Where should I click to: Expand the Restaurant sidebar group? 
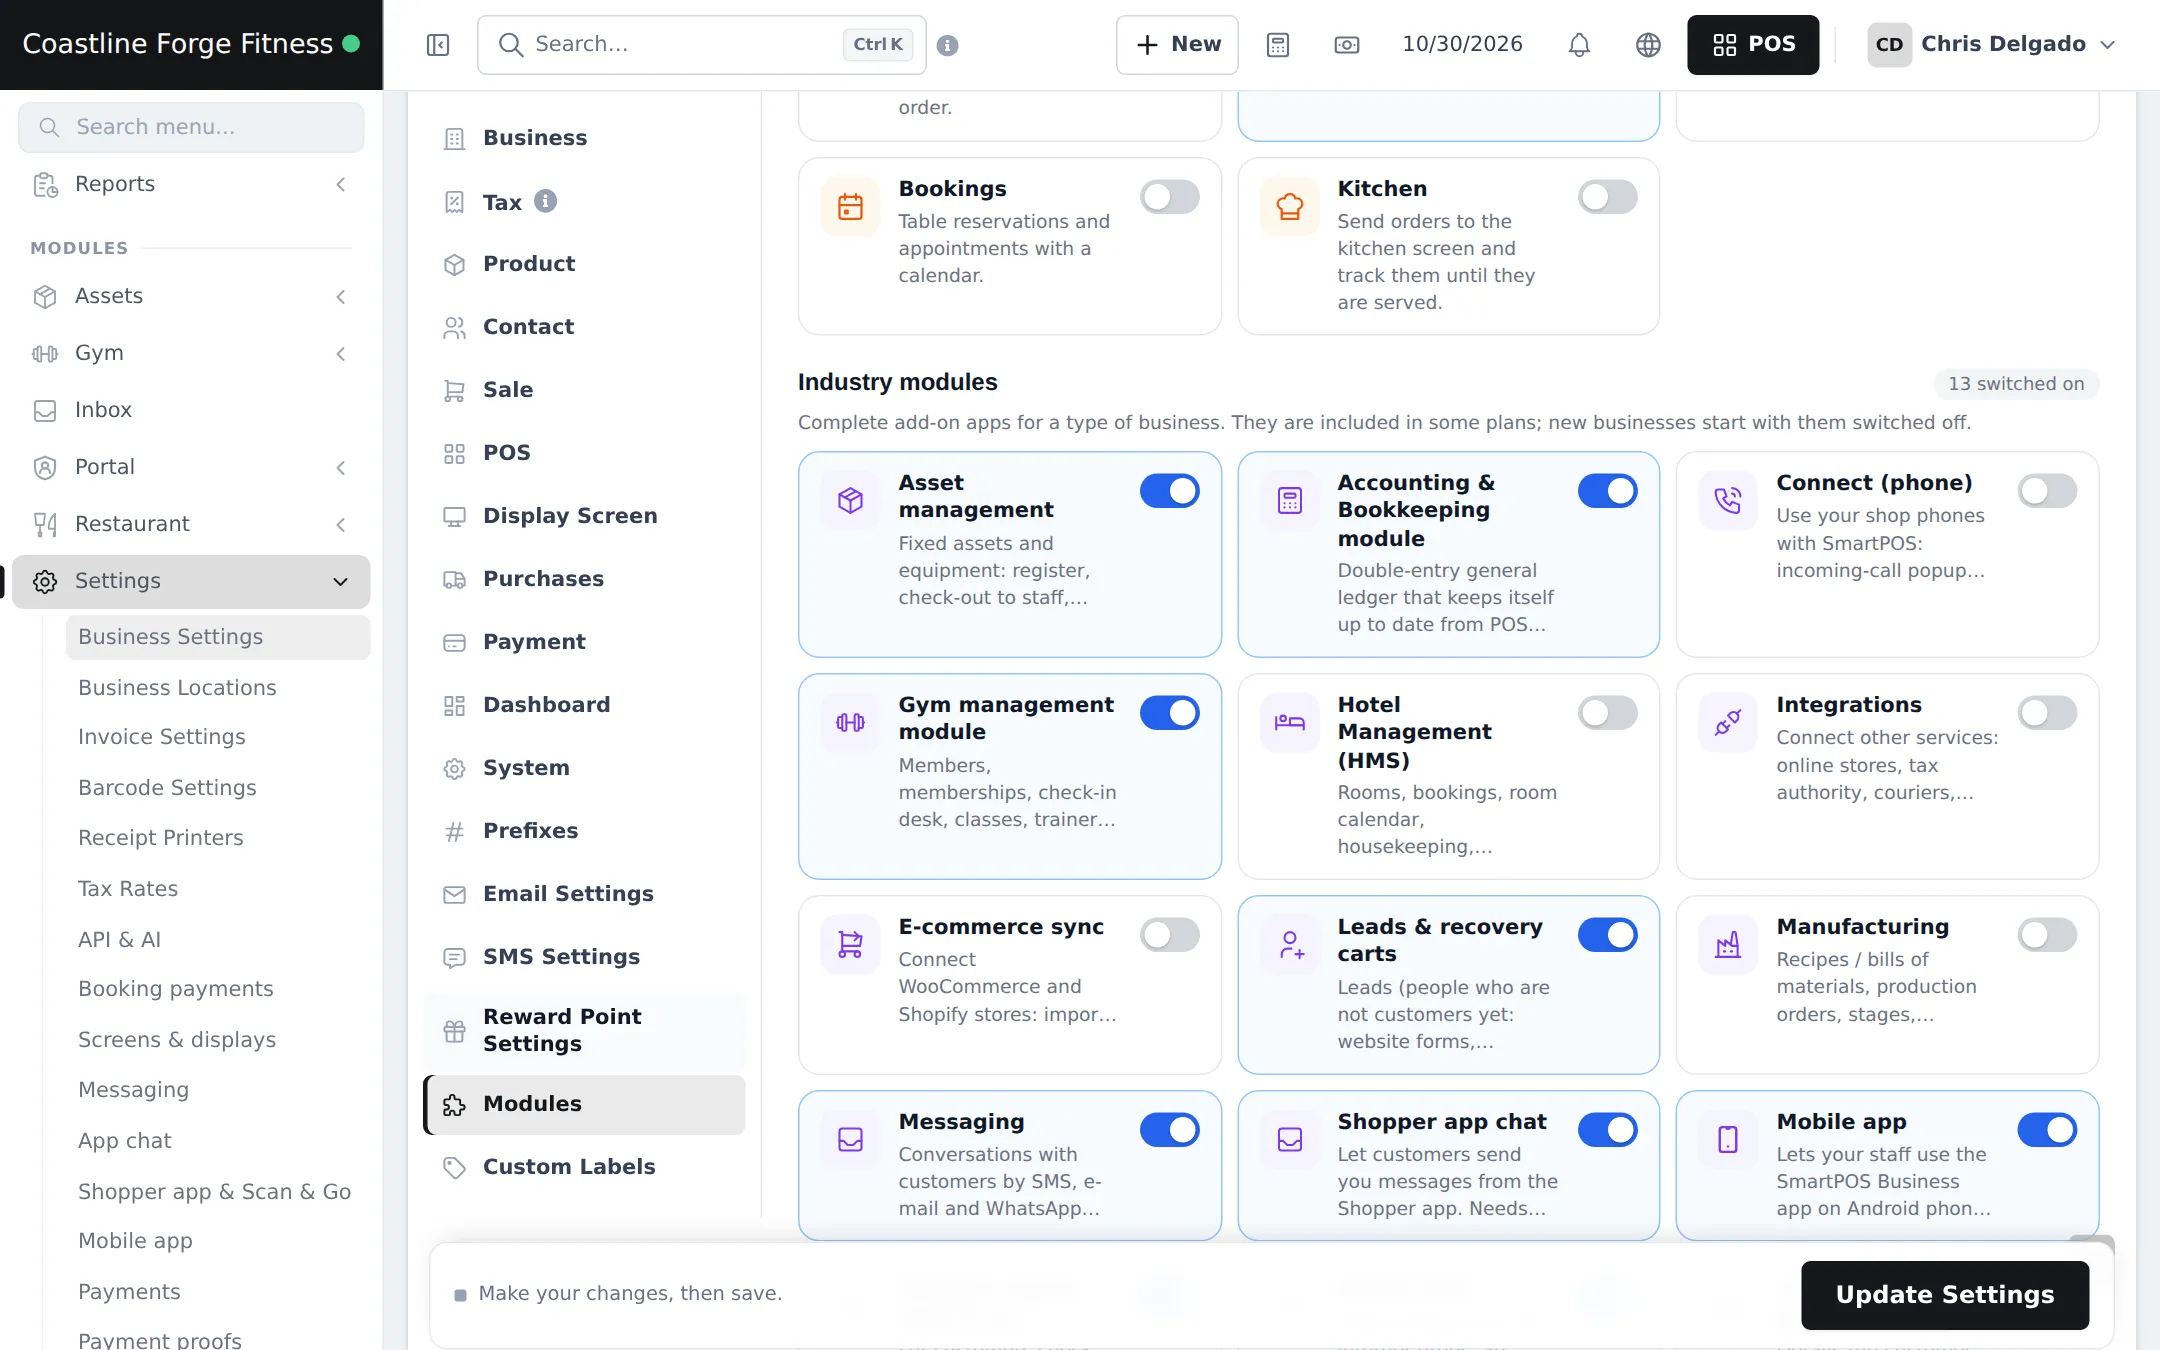click(191, 524)
